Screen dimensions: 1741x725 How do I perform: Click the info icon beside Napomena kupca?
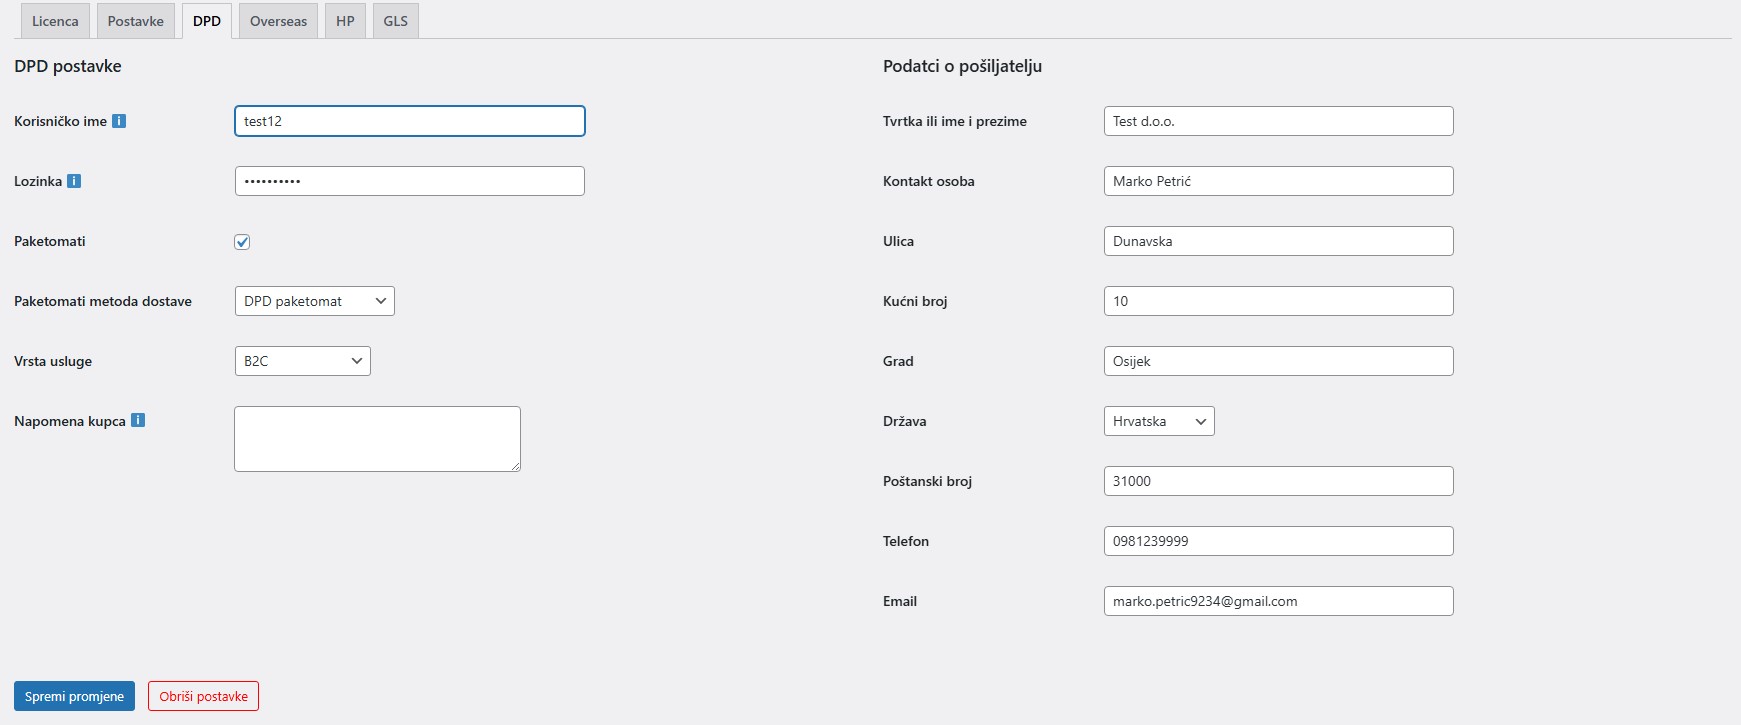tap(138, 420)
